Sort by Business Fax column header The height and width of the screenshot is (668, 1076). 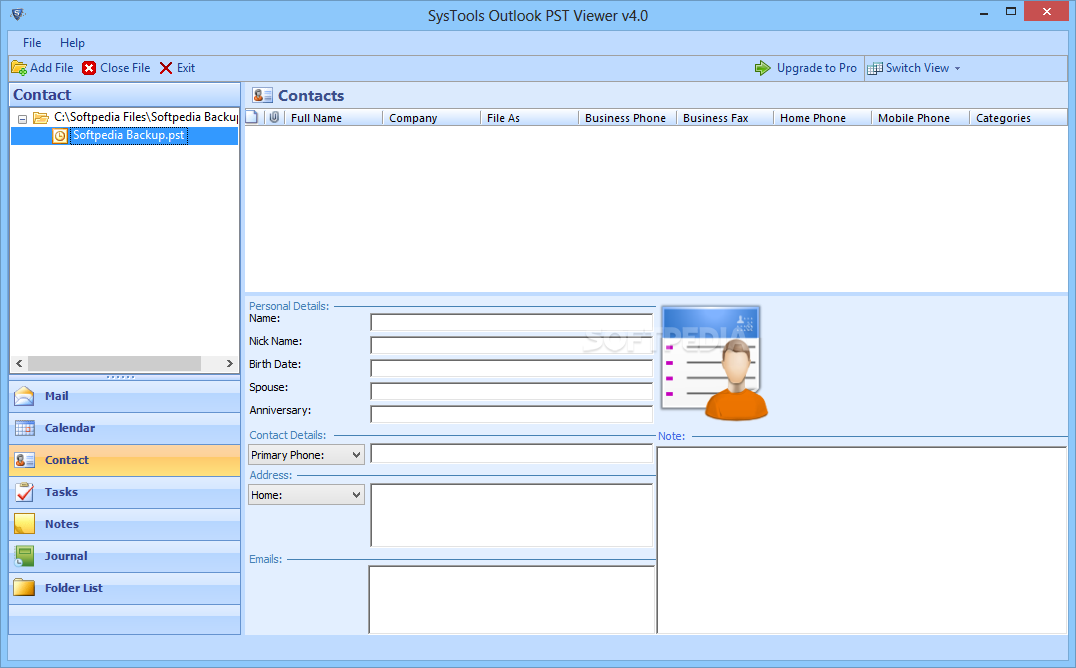(725, 118)
